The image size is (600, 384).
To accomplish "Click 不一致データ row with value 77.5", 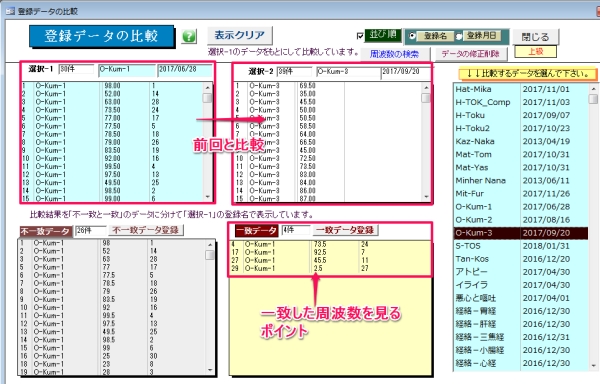I will pos(112,275).
